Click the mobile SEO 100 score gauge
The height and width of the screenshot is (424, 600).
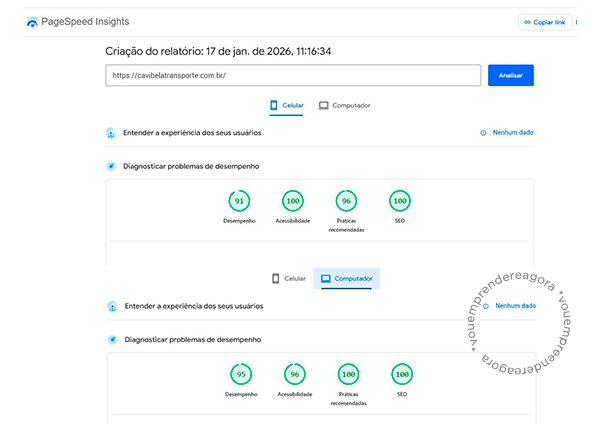pyautogui.click(x=400, y=201)
